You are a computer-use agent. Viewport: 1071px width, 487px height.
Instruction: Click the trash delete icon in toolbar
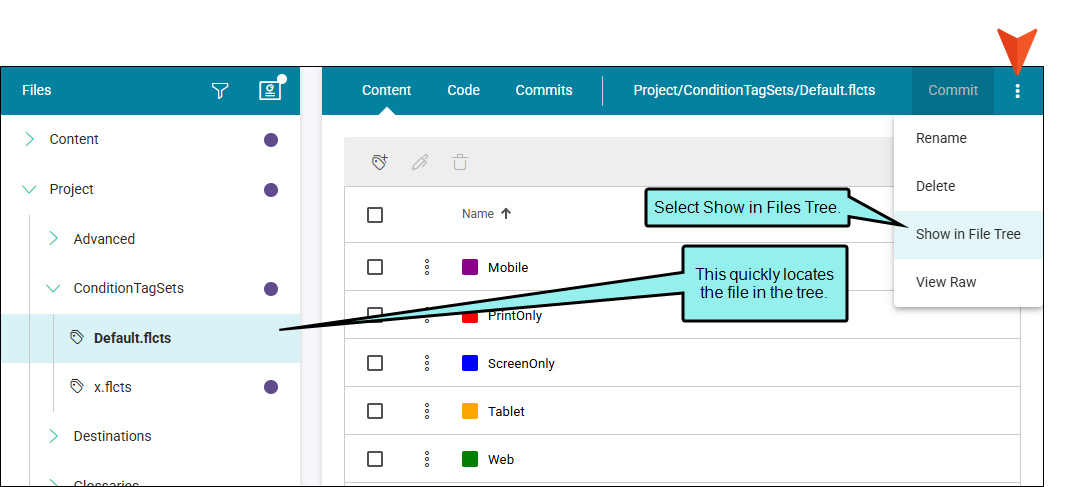[x=460, y=162]
